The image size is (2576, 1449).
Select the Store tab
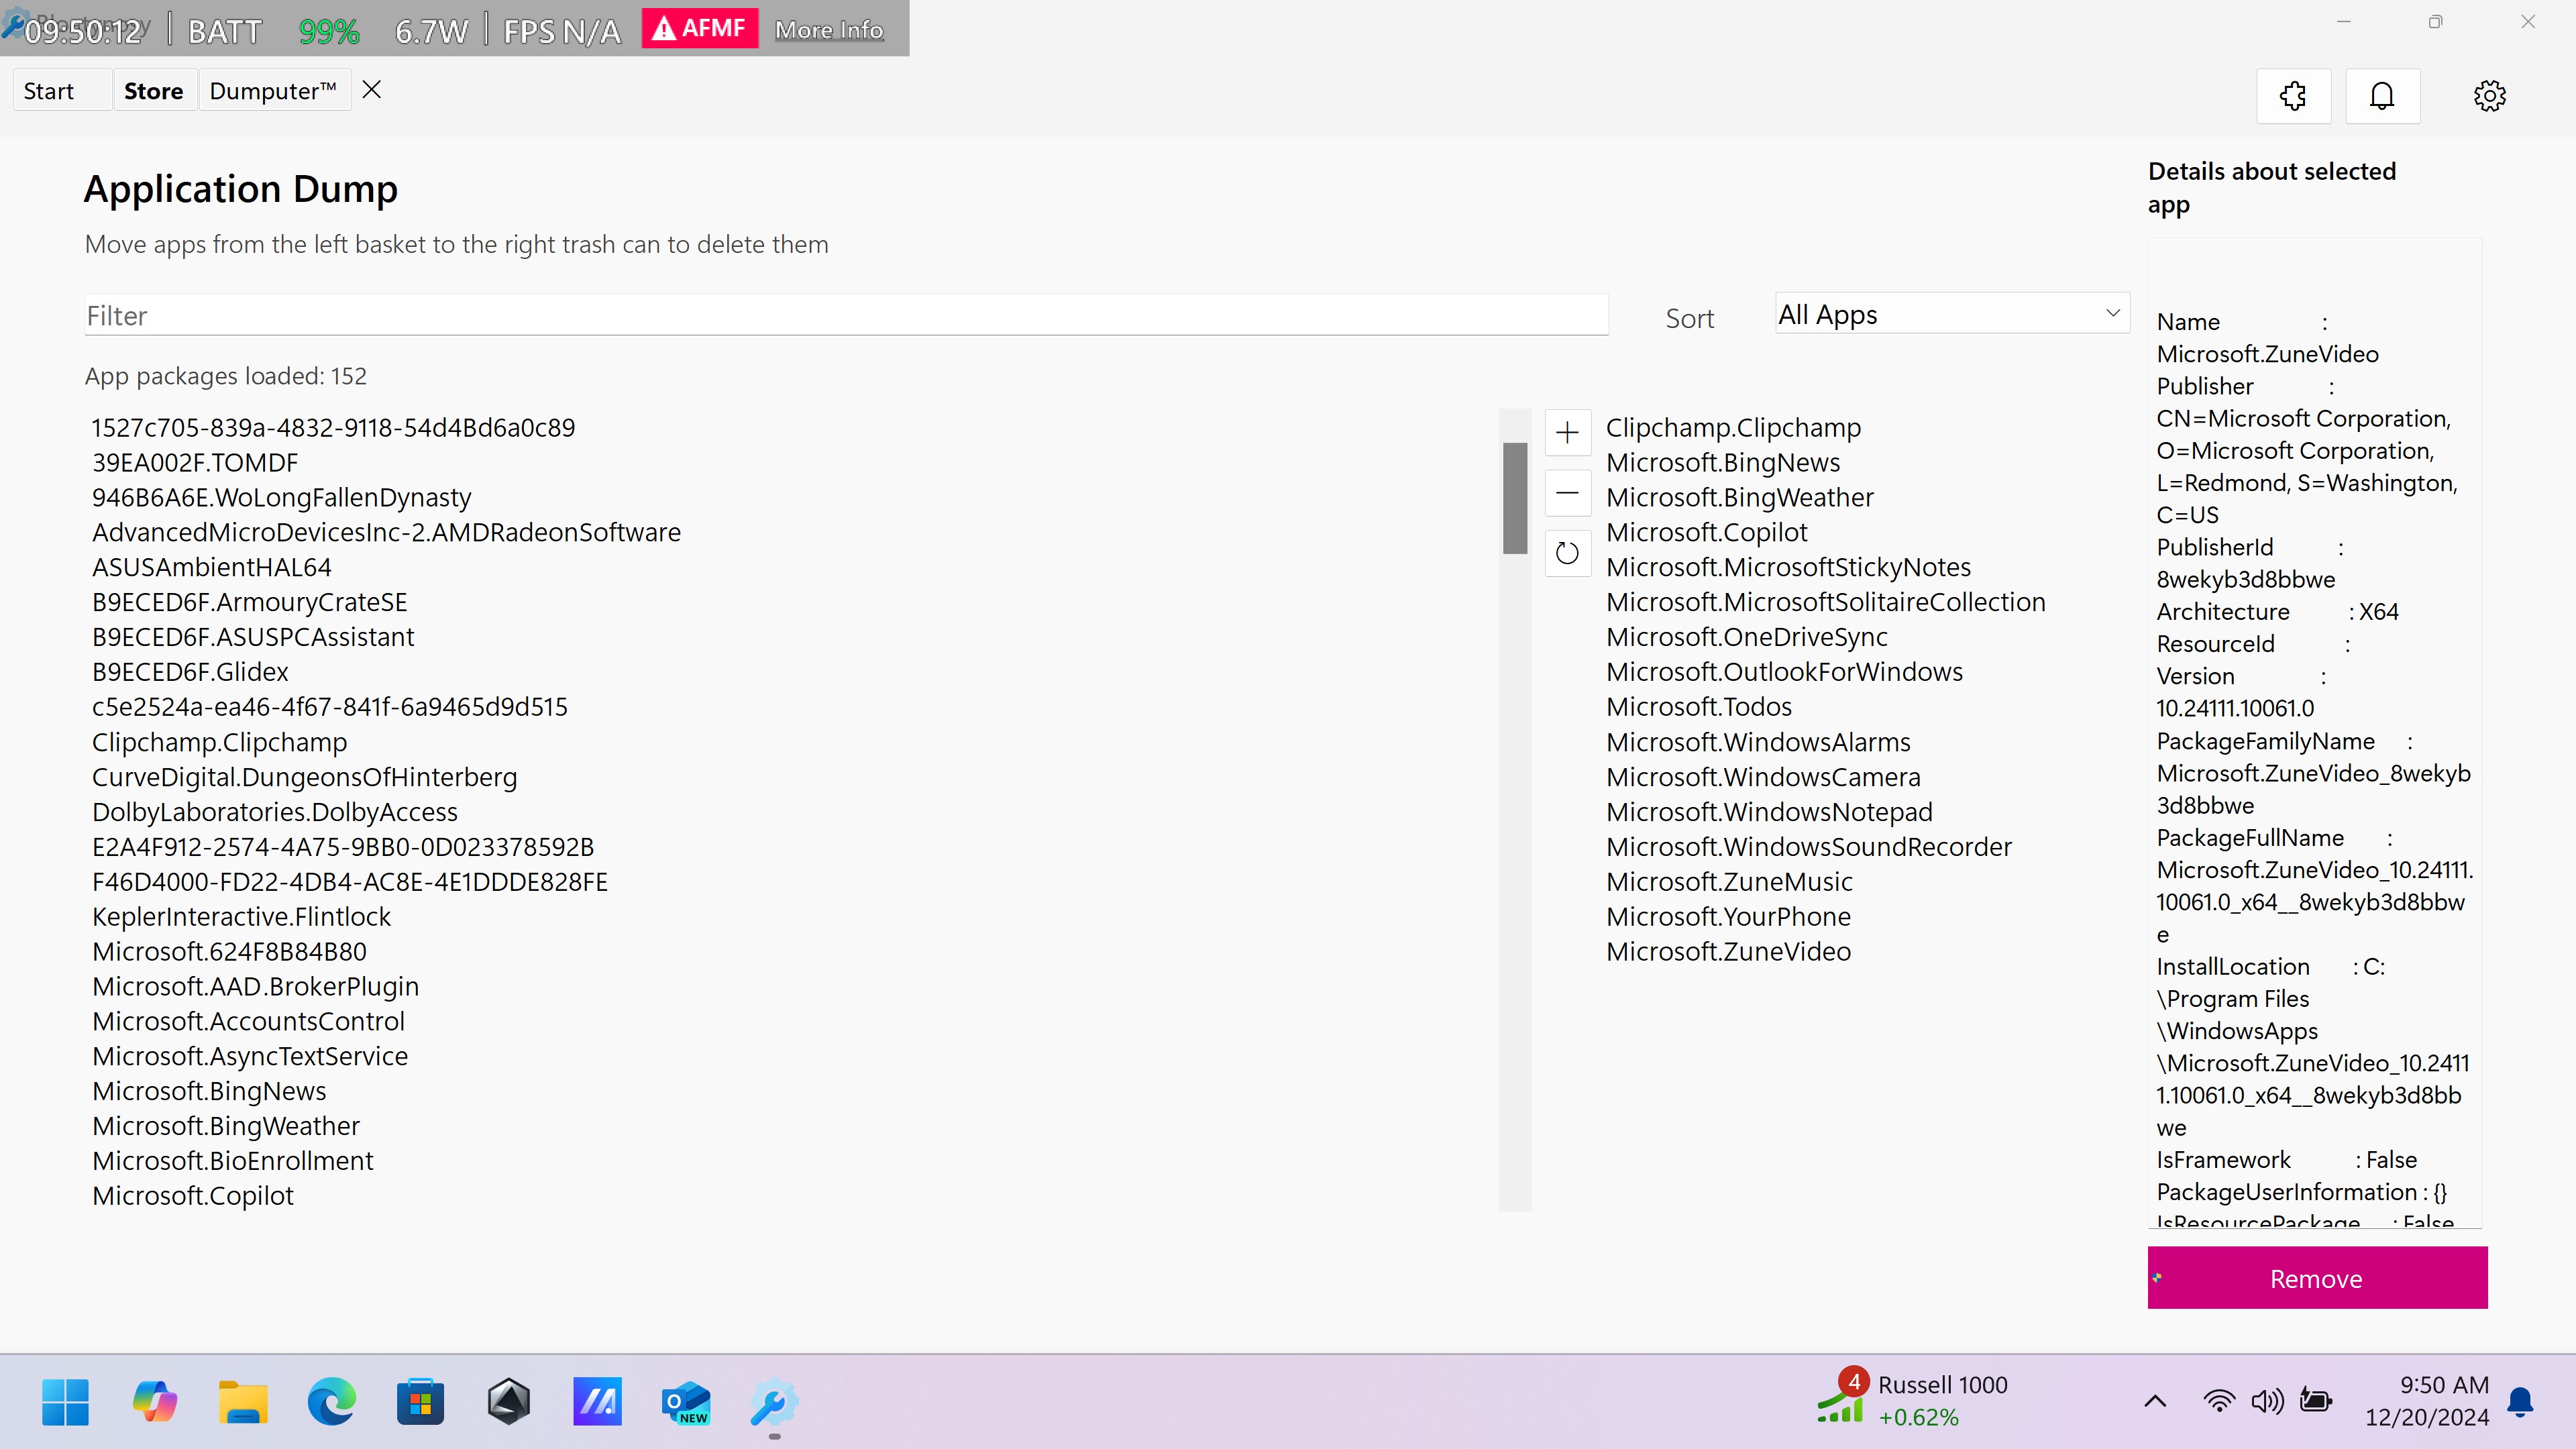point(154,91)
